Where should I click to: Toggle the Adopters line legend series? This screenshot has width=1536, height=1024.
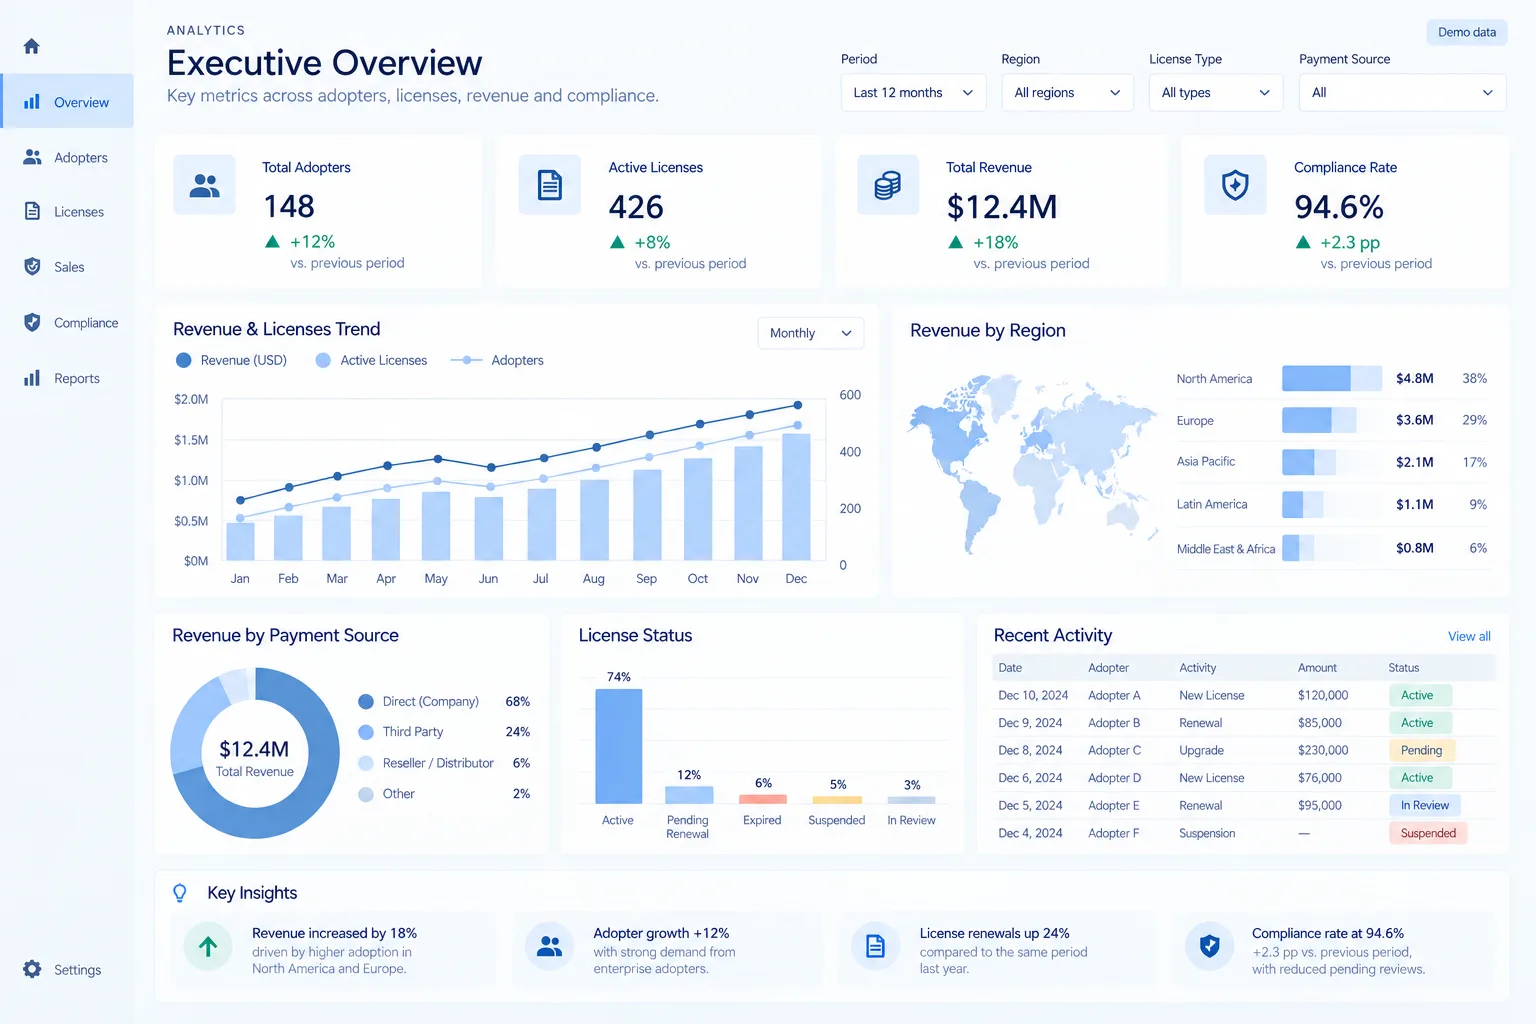pos(497,360)
